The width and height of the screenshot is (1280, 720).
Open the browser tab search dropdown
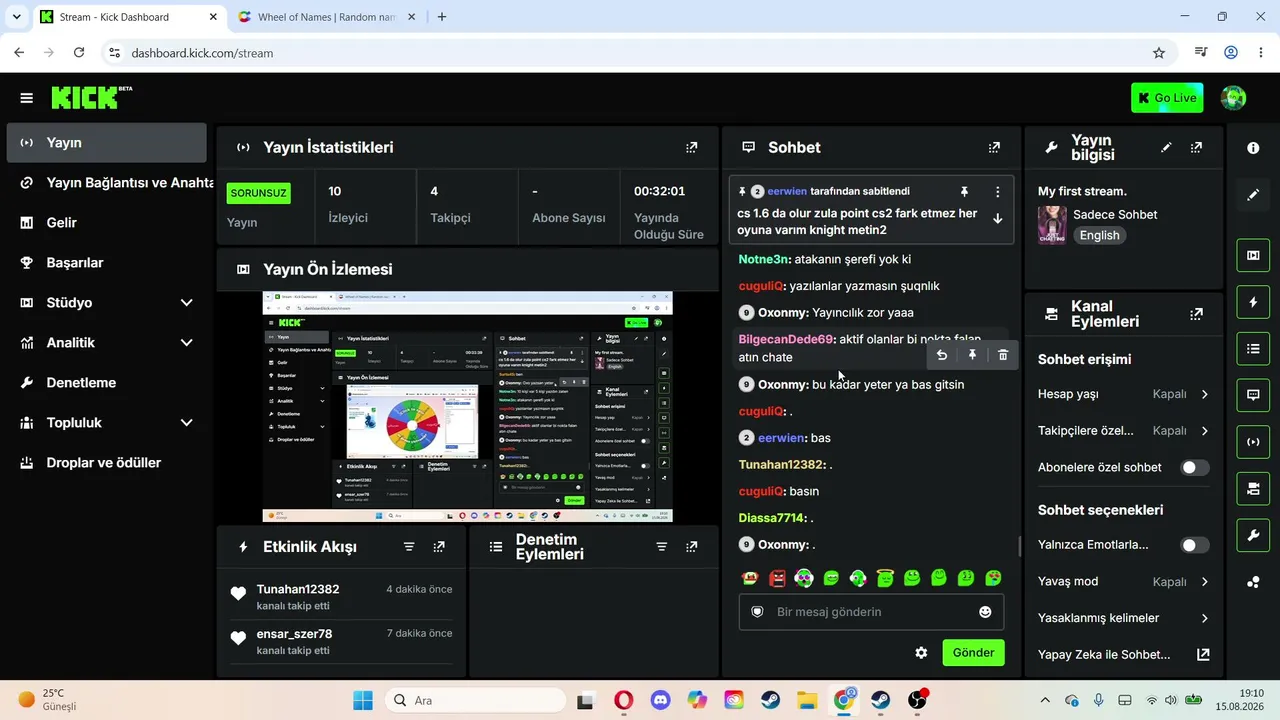16,17
